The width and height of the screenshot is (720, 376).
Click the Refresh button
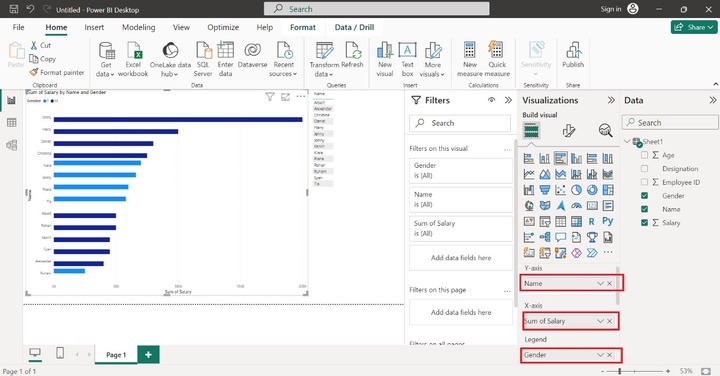(x=352, y=55)
